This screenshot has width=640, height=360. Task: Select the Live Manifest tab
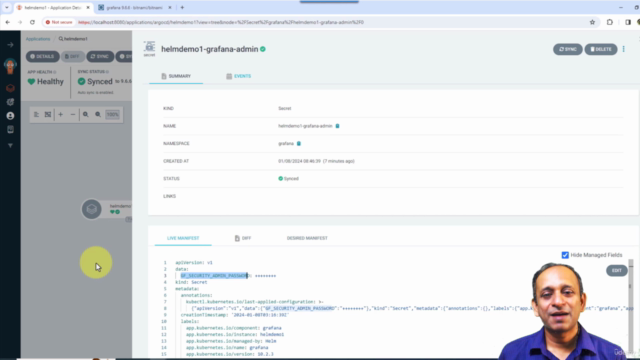183,238
